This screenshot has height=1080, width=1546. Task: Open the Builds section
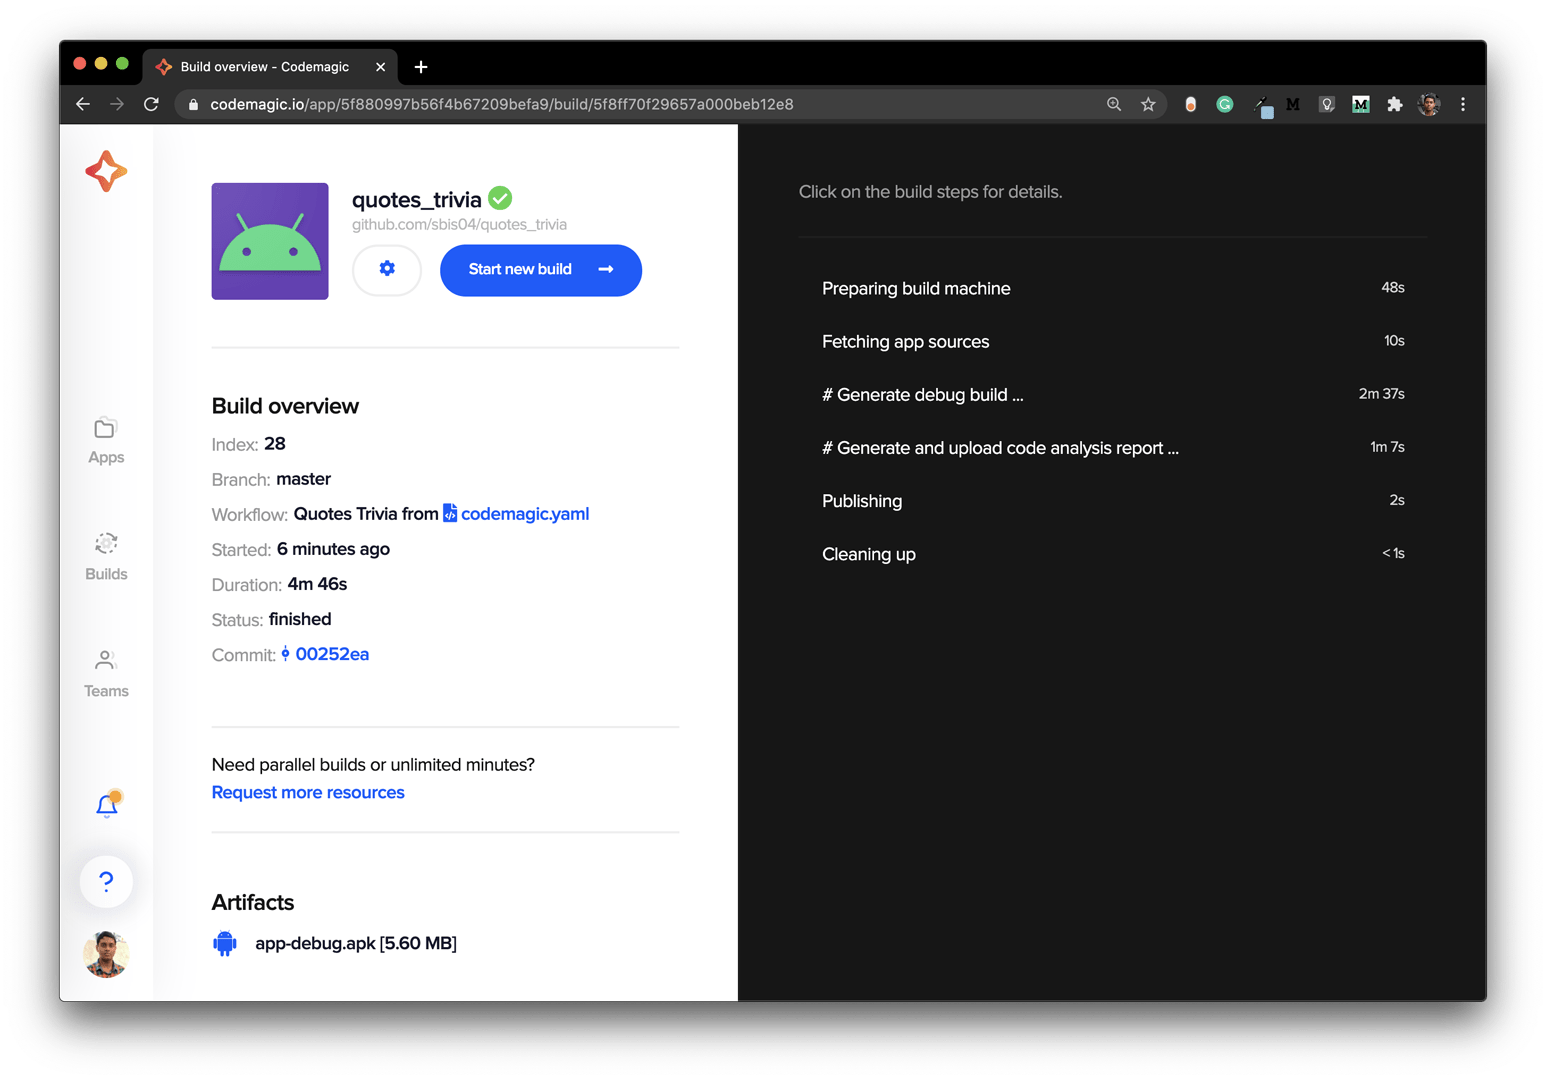pos(106,557)
